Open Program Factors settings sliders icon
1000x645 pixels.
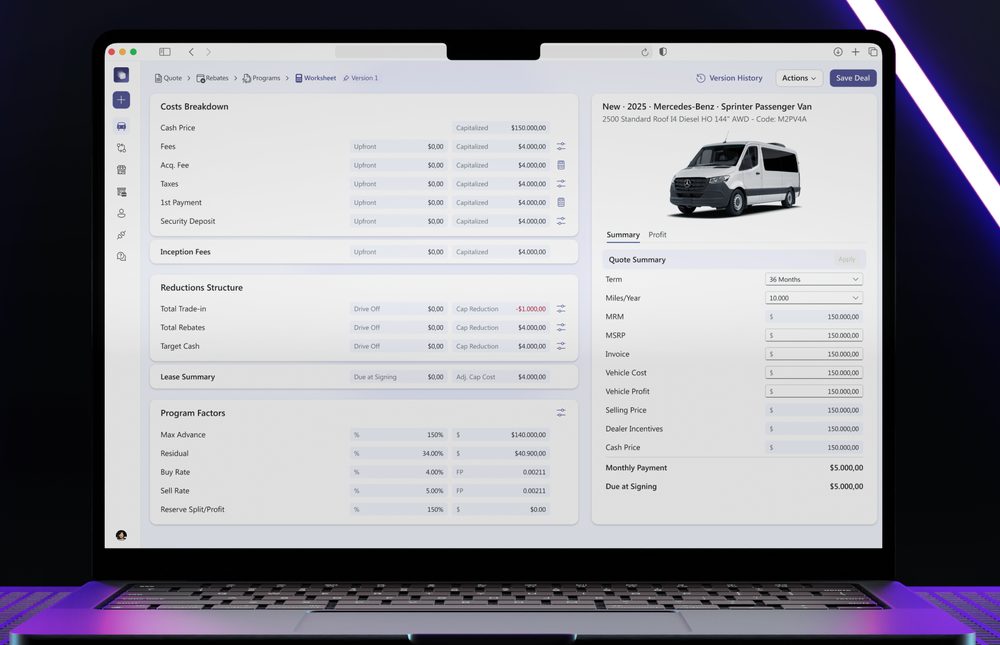[561, 413]
